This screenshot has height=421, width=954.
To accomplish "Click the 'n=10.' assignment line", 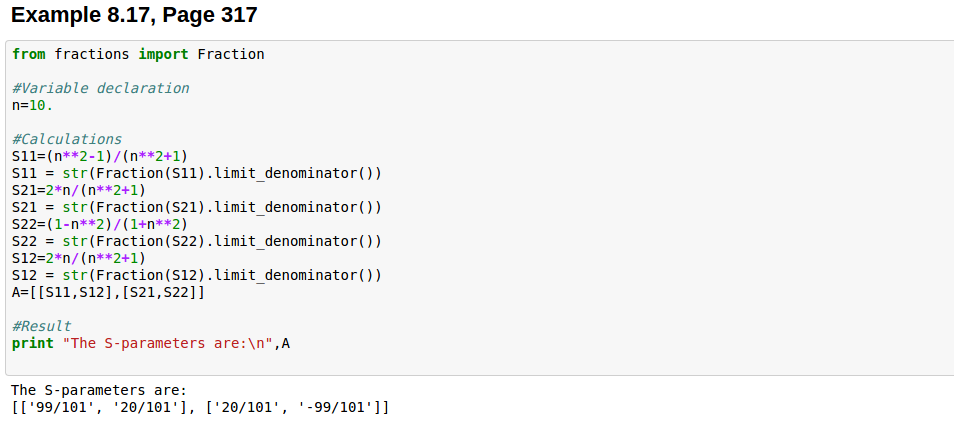I will coord(32,105).
